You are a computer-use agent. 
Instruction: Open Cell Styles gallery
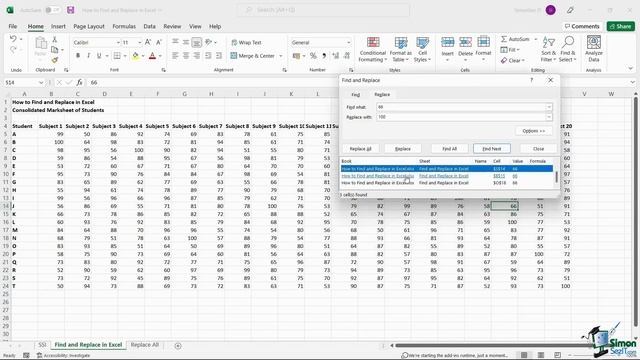422,49
